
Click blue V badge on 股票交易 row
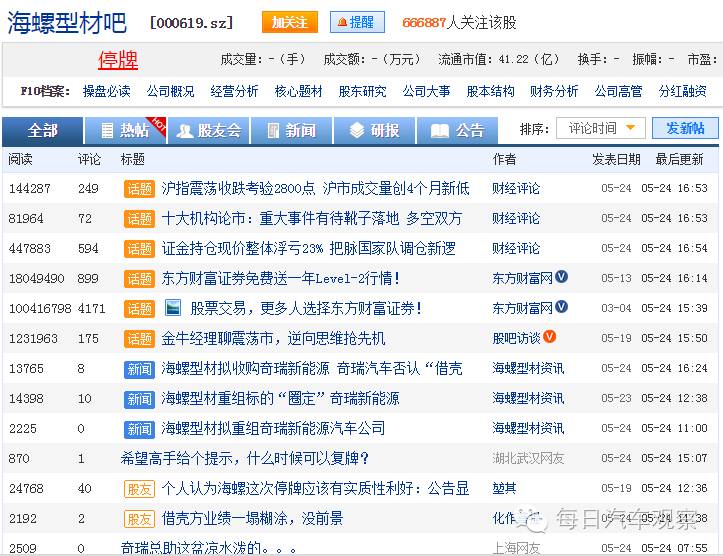pos(561,307)
